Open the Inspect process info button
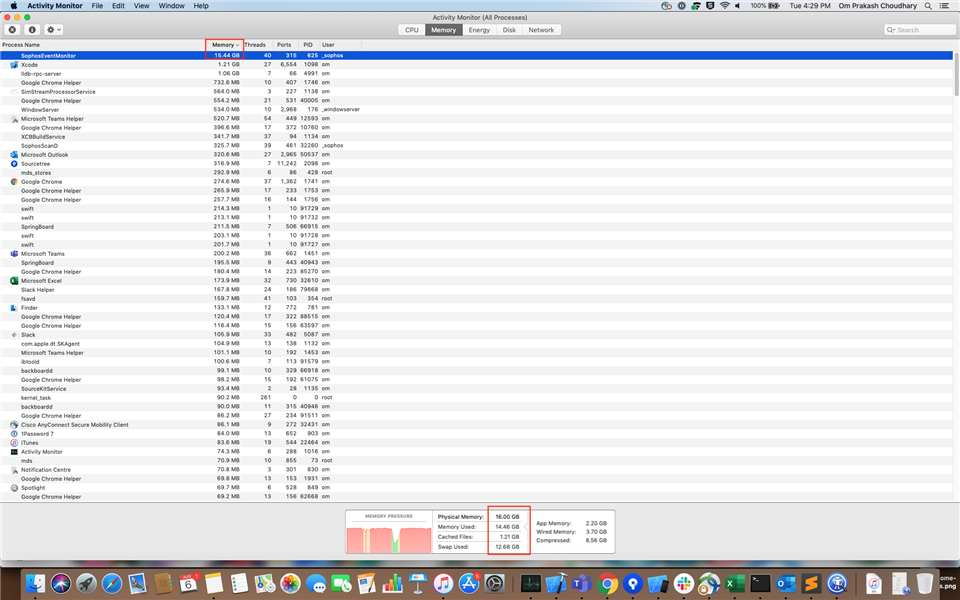Viewport: 960px width, 600px height. (32, 29)
